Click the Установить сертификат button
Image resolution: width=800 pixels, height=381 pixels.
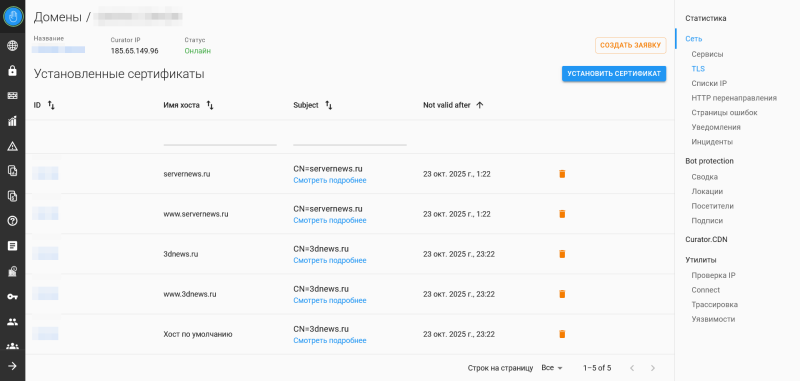pyautogui.click(x=614, y=74)
